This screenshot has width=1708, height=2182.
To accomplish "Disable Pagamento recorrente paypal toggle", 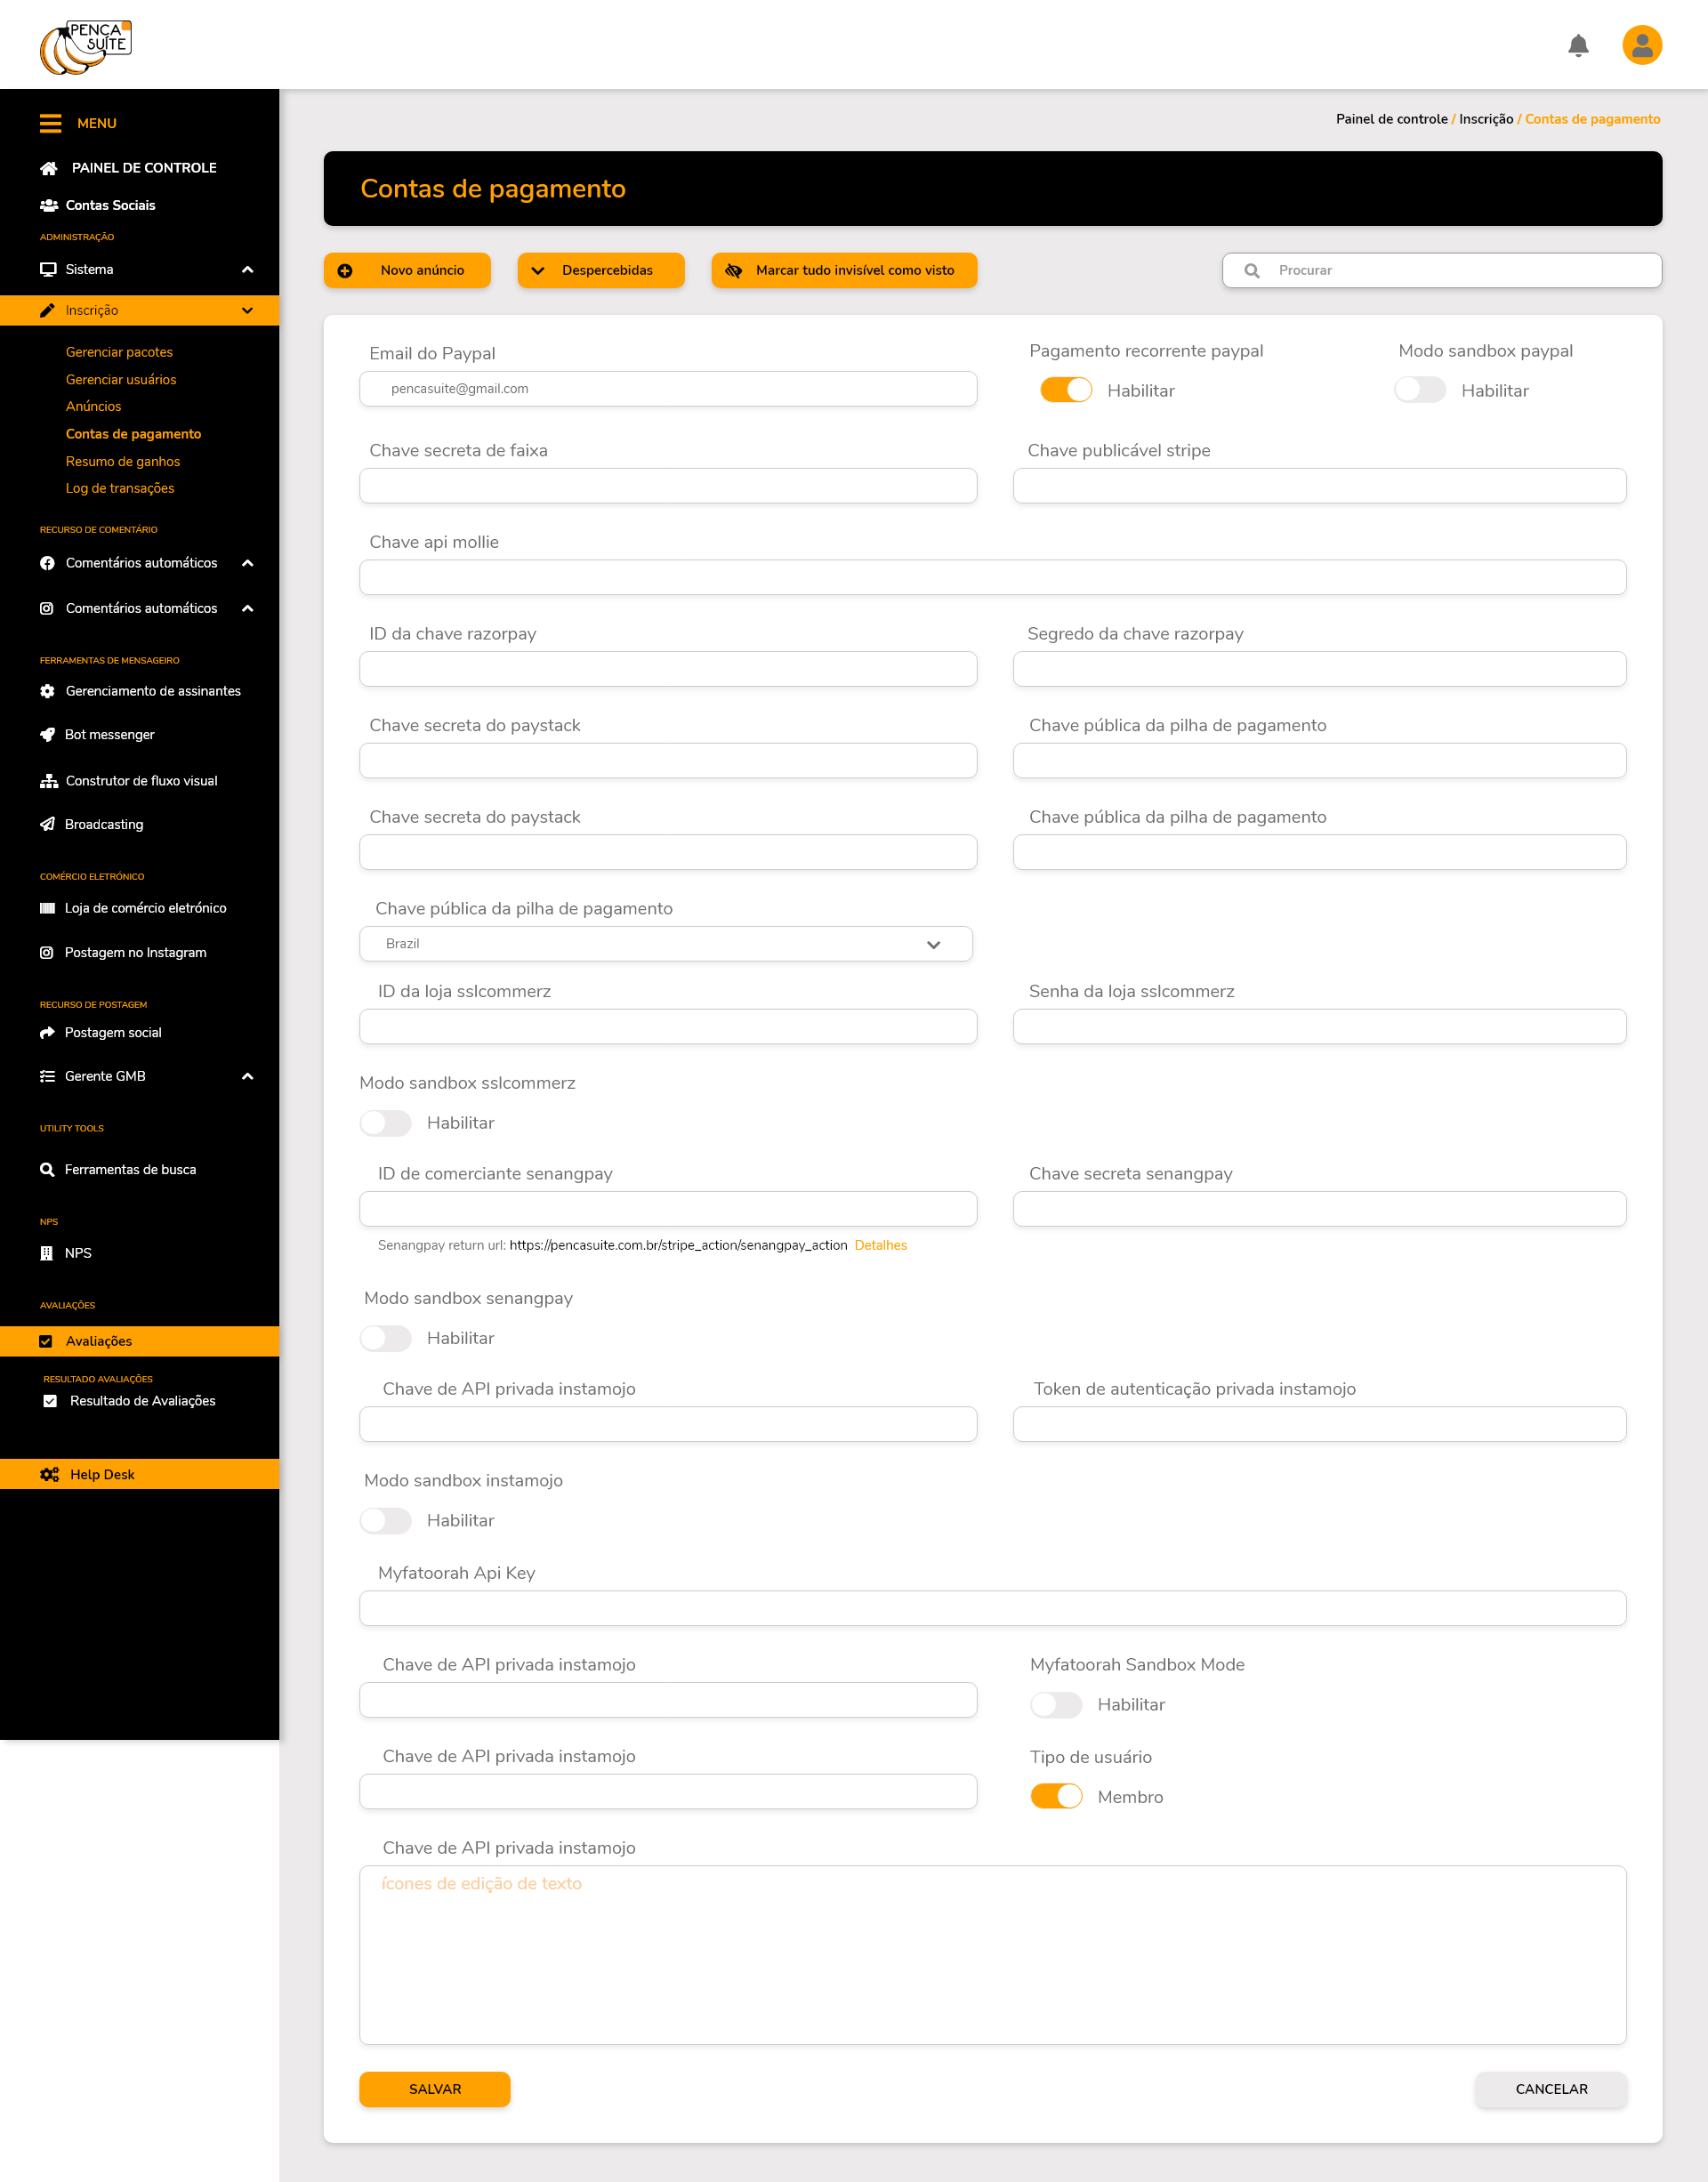I will click(1065, 390).
